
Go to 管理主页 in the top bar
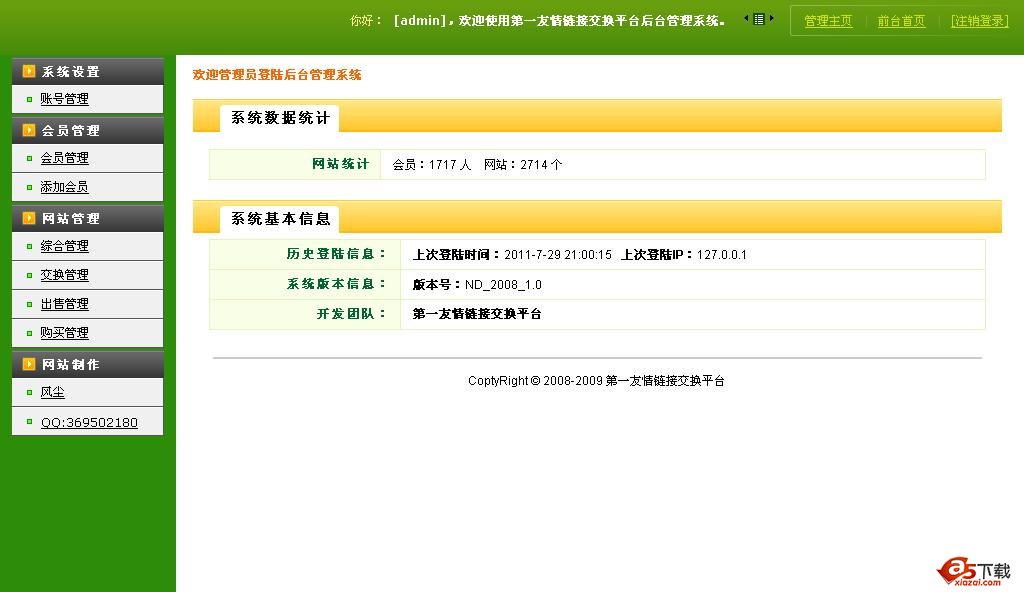pos(828,21)
